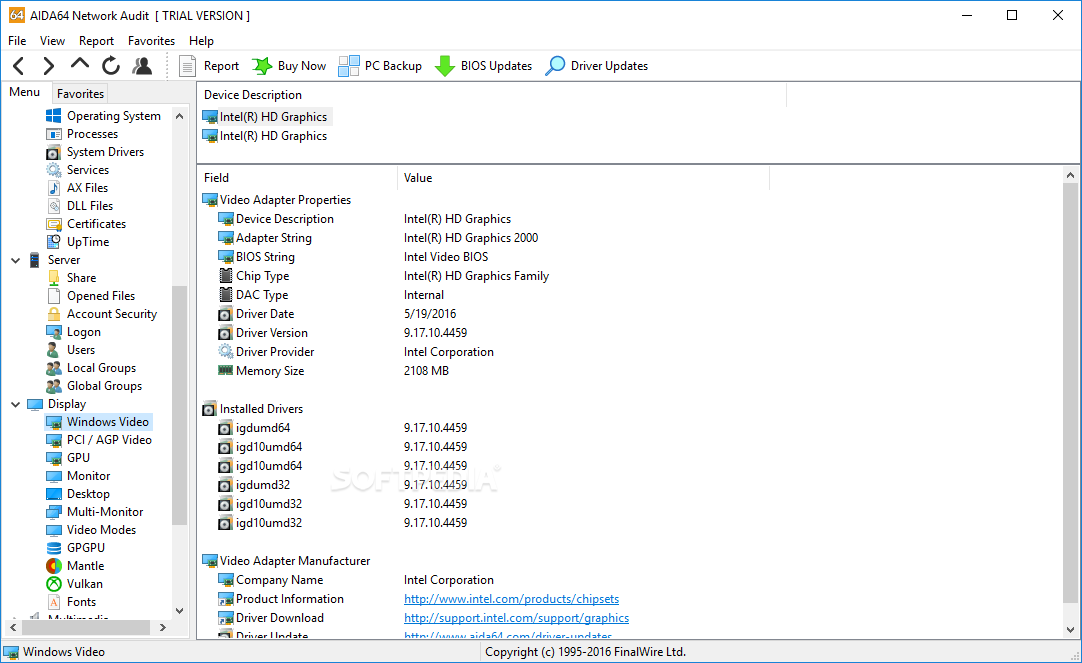Open Global Groups tree item
This screenshot has height=663, width=1082.
(x=94, y=386)
